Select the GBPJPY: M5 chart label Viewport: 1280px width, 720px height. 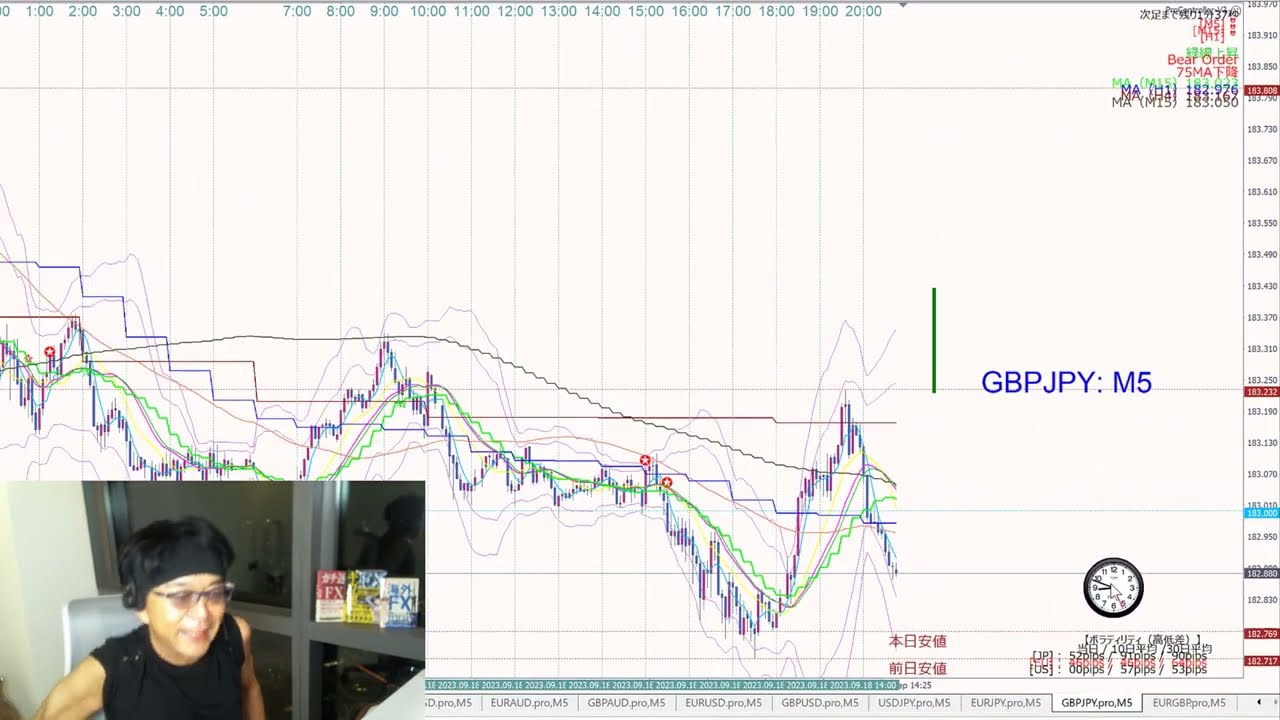click(x=1066, y=382)
